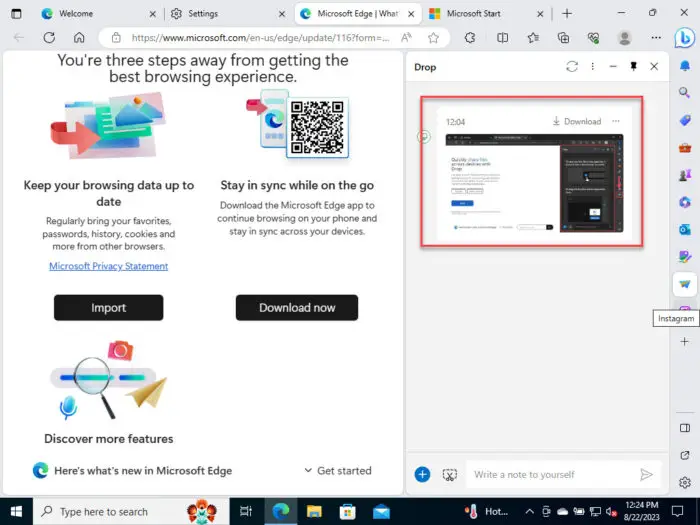Open Shopping tag icon in sidebar
The image size is (700, 525).
(684, 120)
